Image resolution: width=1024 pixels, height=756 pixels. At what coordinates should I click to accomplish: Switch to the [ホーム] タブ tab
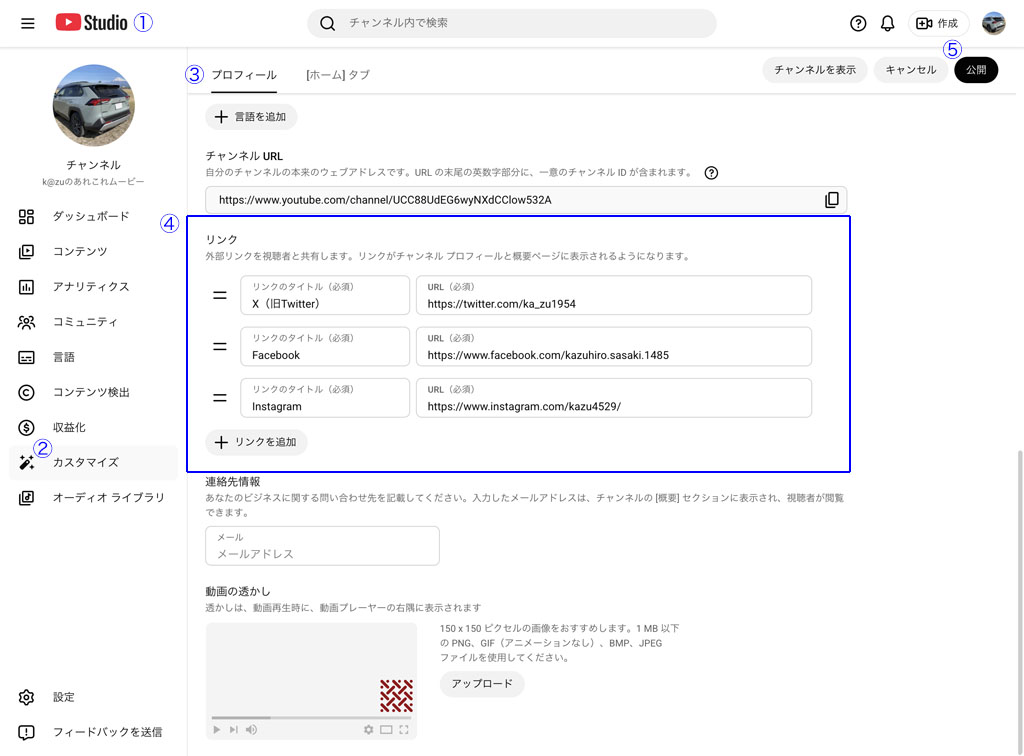pos(337,75)
